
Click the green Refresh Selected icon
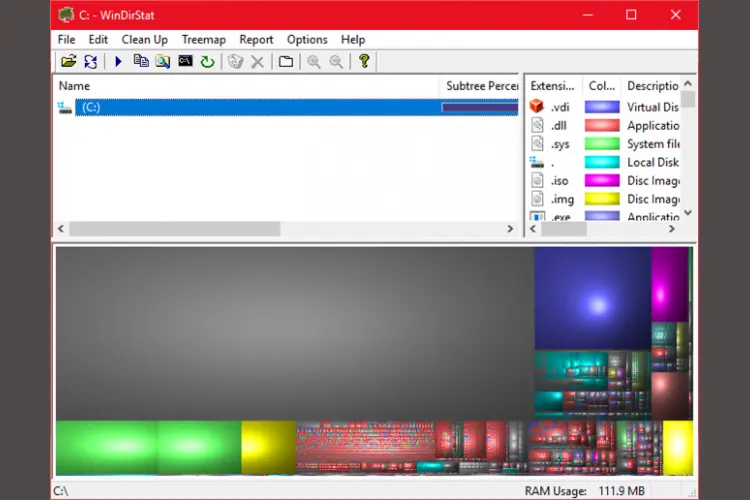[208, 61]
